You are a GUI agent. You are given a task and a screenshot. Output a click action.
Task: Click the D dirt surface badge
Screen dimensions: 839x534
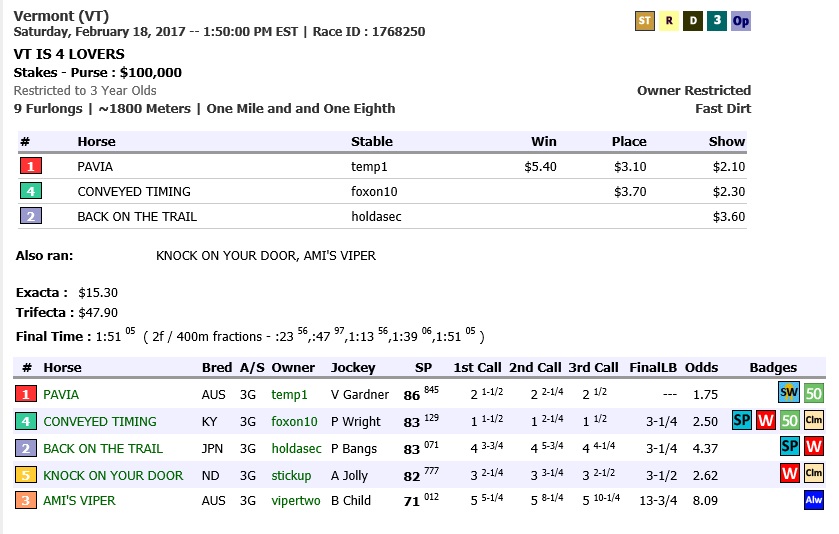693,21
